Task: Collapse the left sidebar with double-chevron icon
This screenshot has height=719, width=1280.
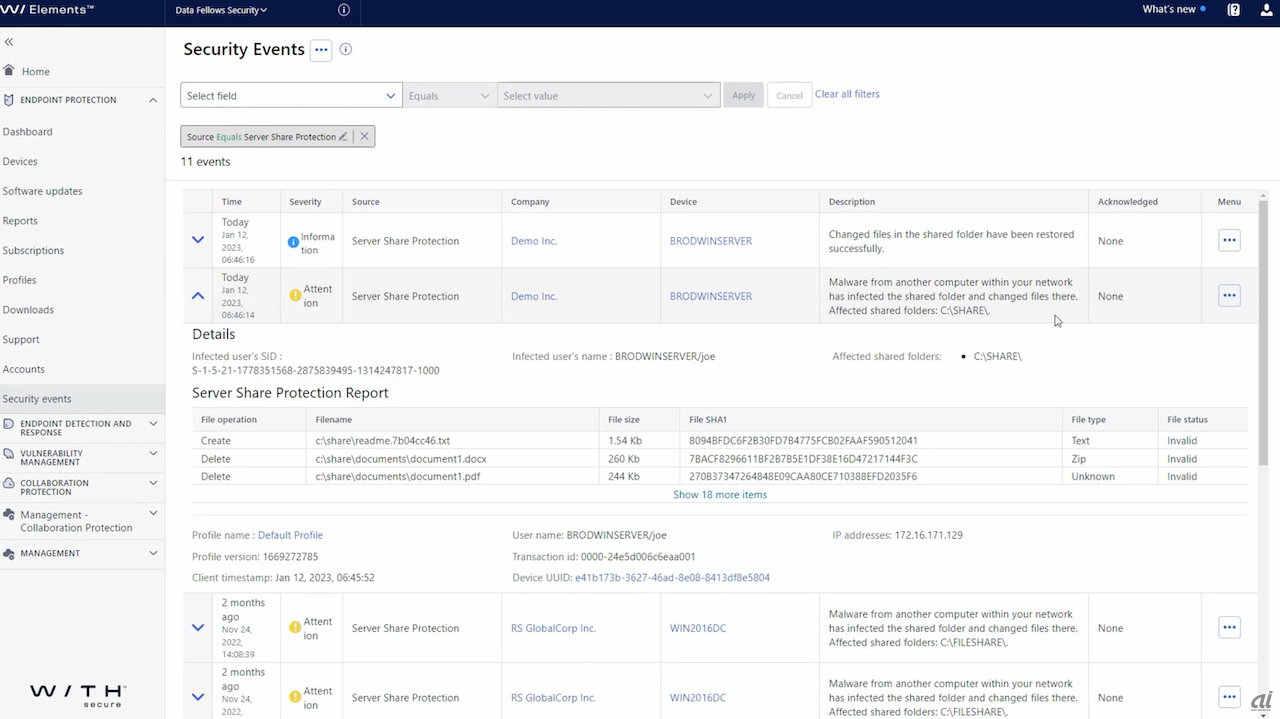Action: coord(9,42)
